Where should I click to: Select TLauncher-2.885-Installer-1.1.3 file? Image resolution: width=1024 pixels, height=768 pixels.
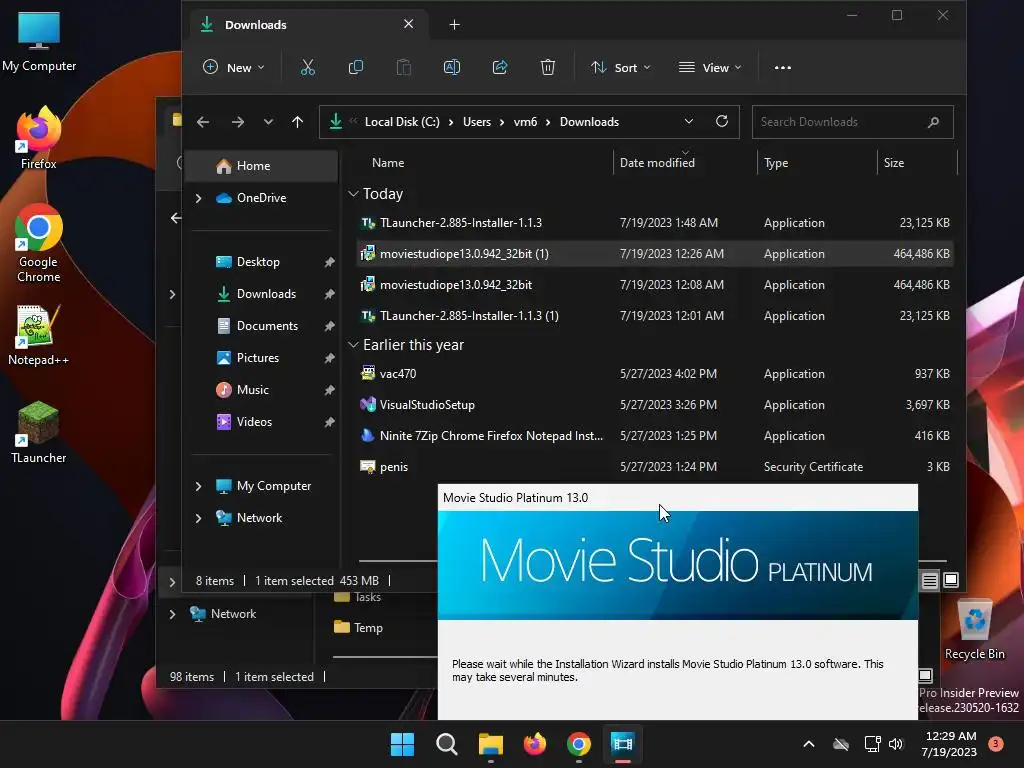click(x=655, y=223)
